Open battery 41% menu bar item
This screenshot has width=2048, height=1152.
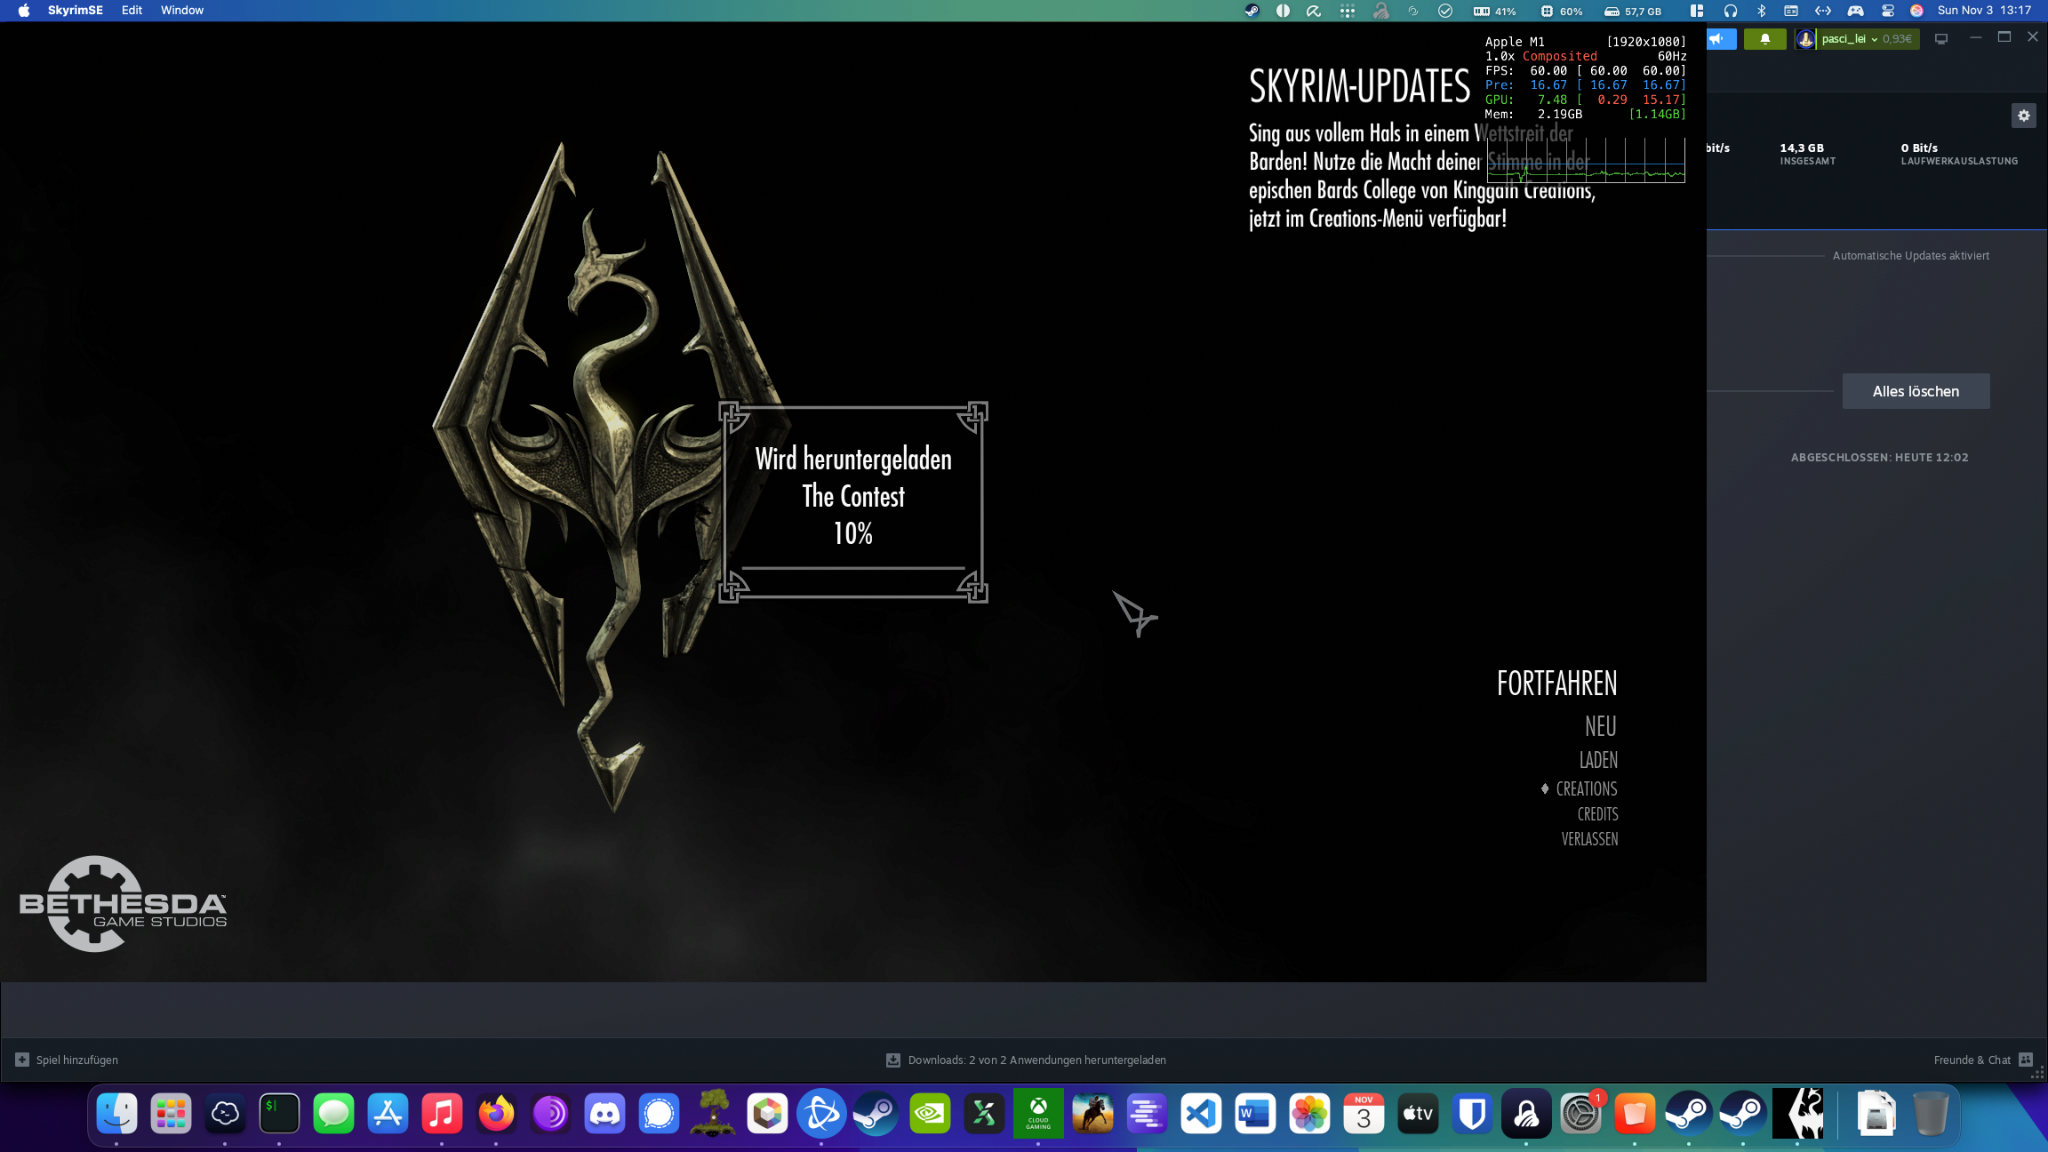click(x=1494, y=11)
